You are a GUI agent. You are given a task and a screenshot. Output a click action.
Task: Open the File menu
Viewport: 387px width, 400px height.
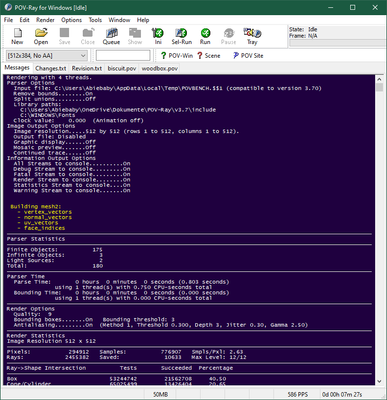pos(8,20)
